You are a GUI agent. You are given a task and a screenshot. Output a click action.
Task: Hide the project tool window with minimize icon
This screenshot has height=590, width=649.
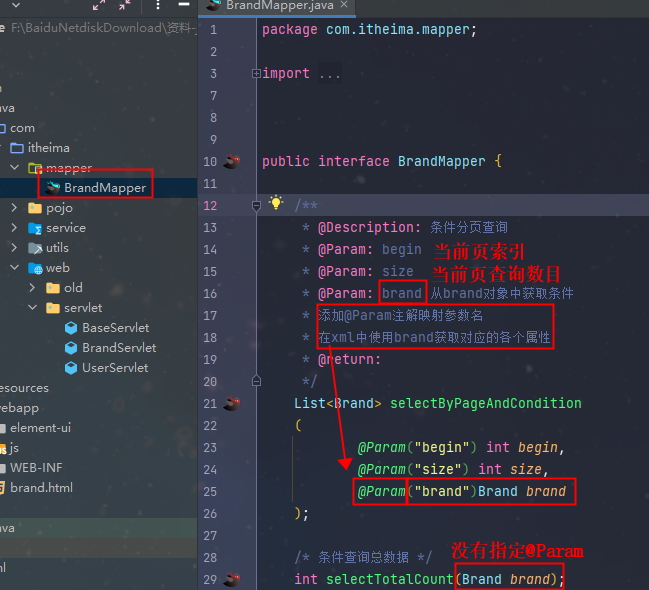tap(184, 4)
